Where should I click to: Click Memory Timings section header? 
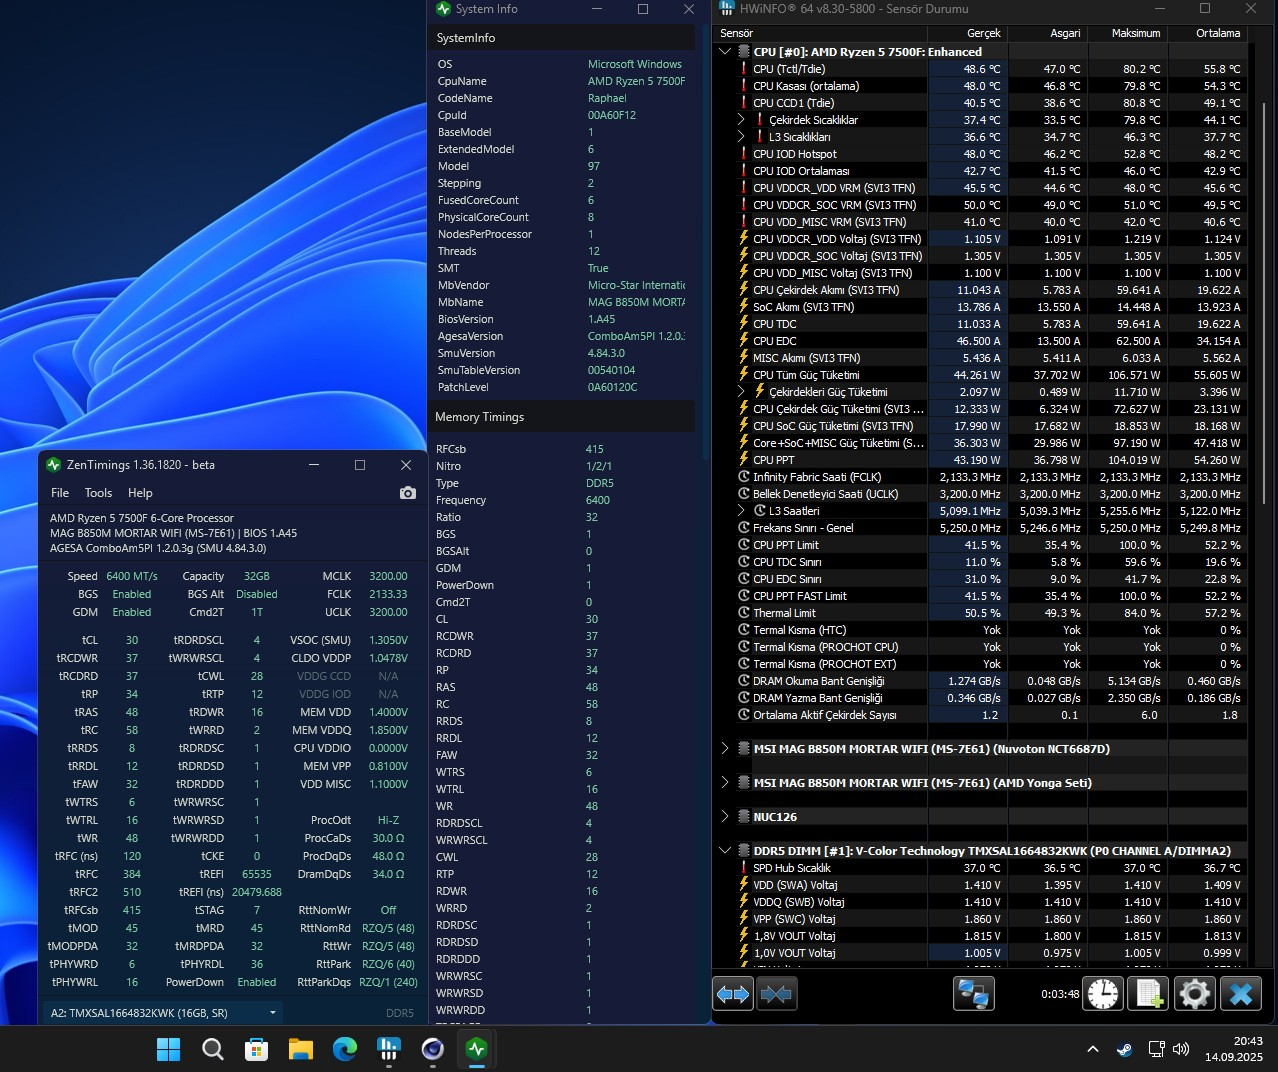tap(562, 417)
